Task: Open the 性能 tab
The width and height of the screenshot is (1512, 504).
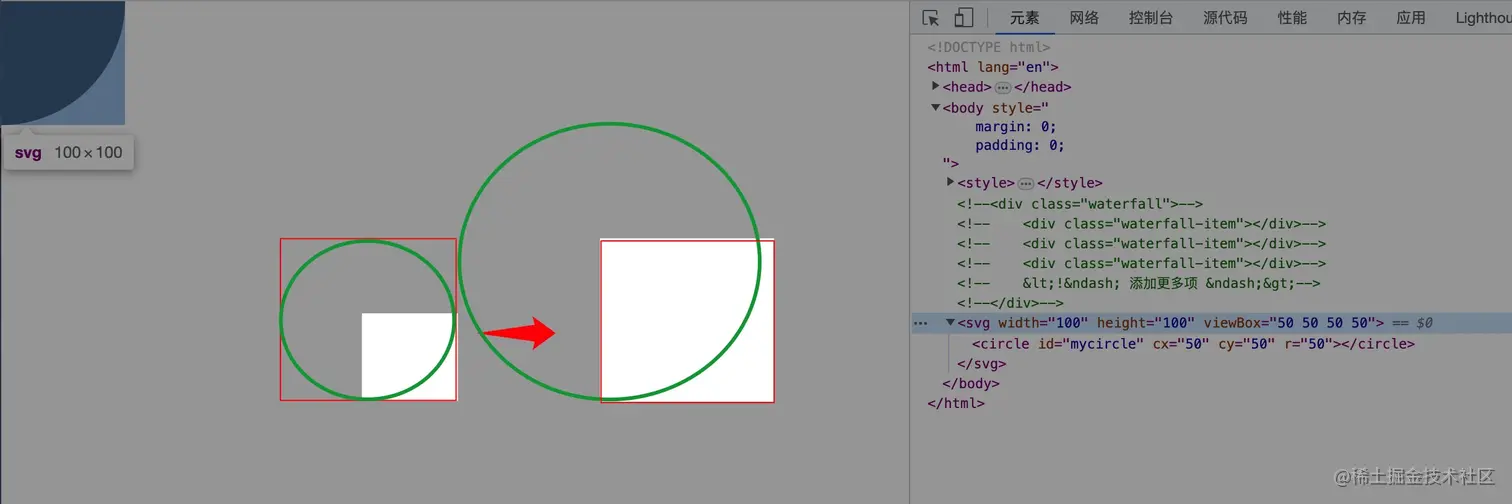Action: point(1292,18)
